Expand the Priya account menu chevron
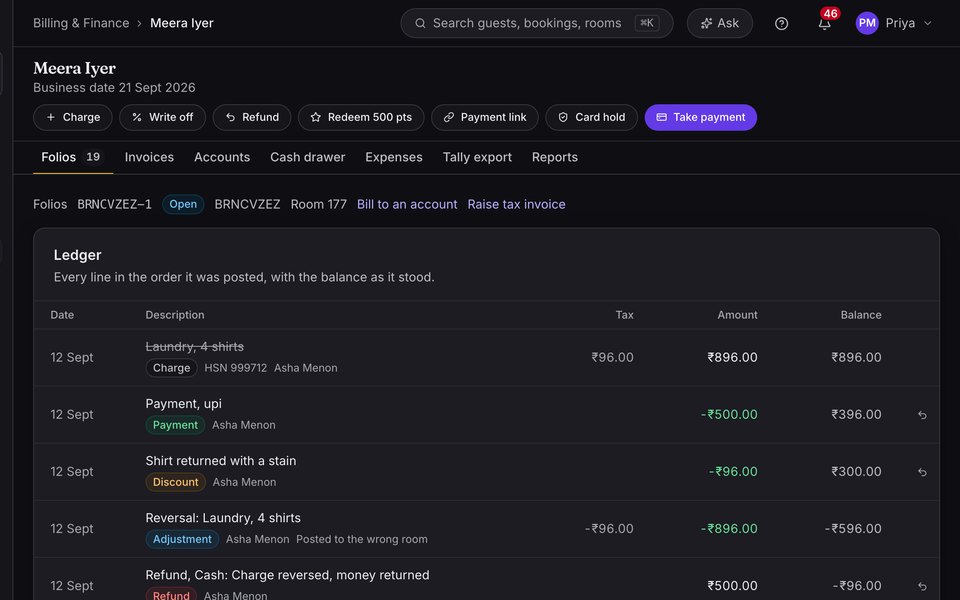960x600 pixels. (928, 23)
